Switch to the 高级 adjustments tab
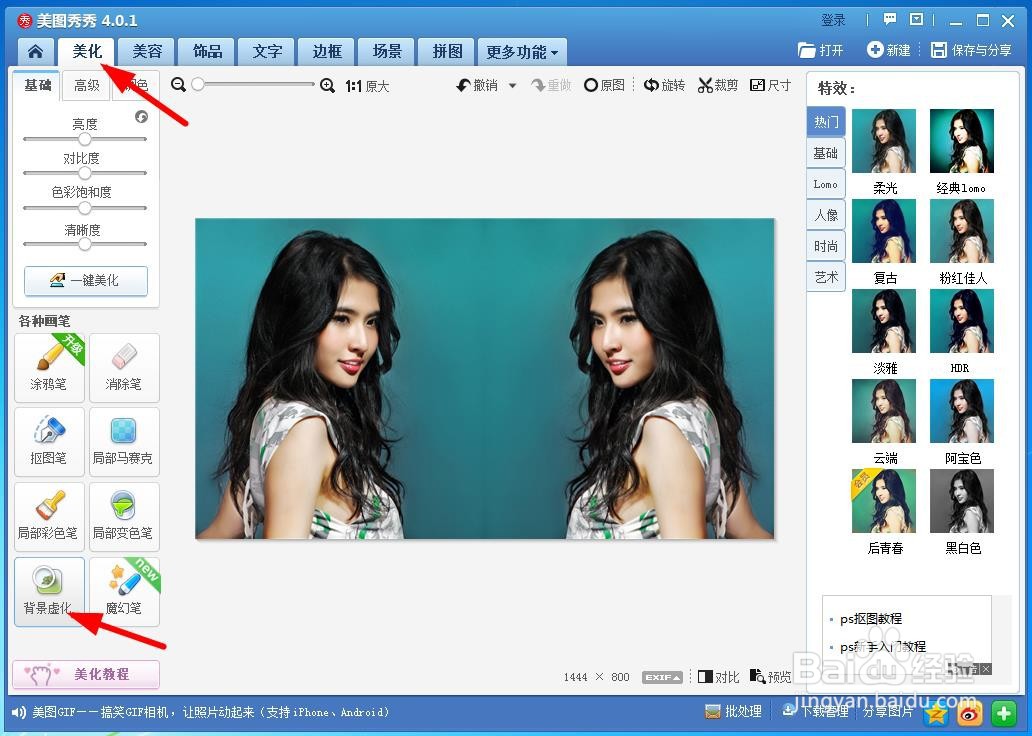The width and height of the screenshot is (1032, 736). tap(86, 86)
